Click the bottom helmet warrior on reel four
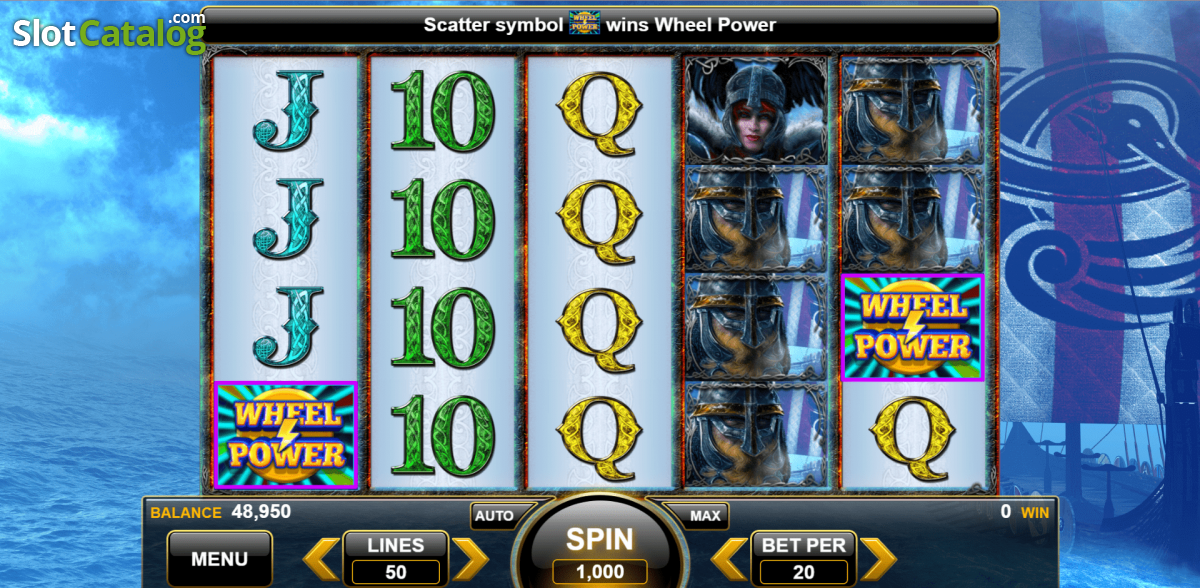This screenshot has width=1200, height=588. click(756, 436)
